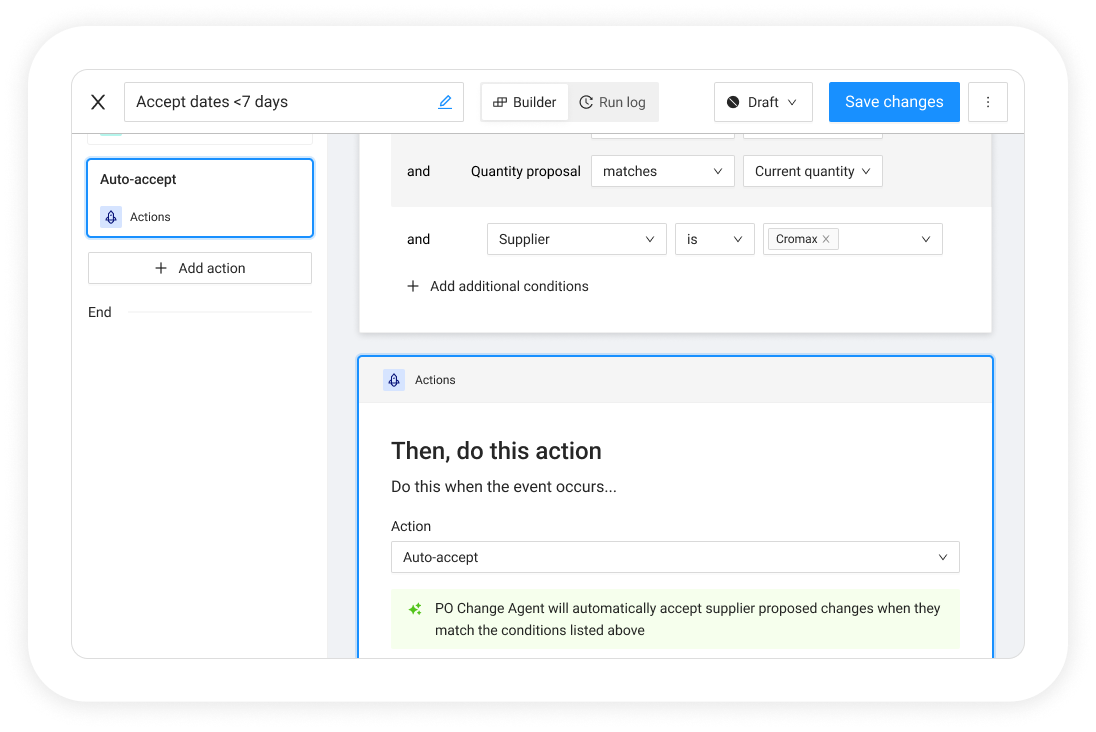Click the rocket icon in Auto-accept card
This screenshot has width=1096, height=732.
tap(111, 217)
